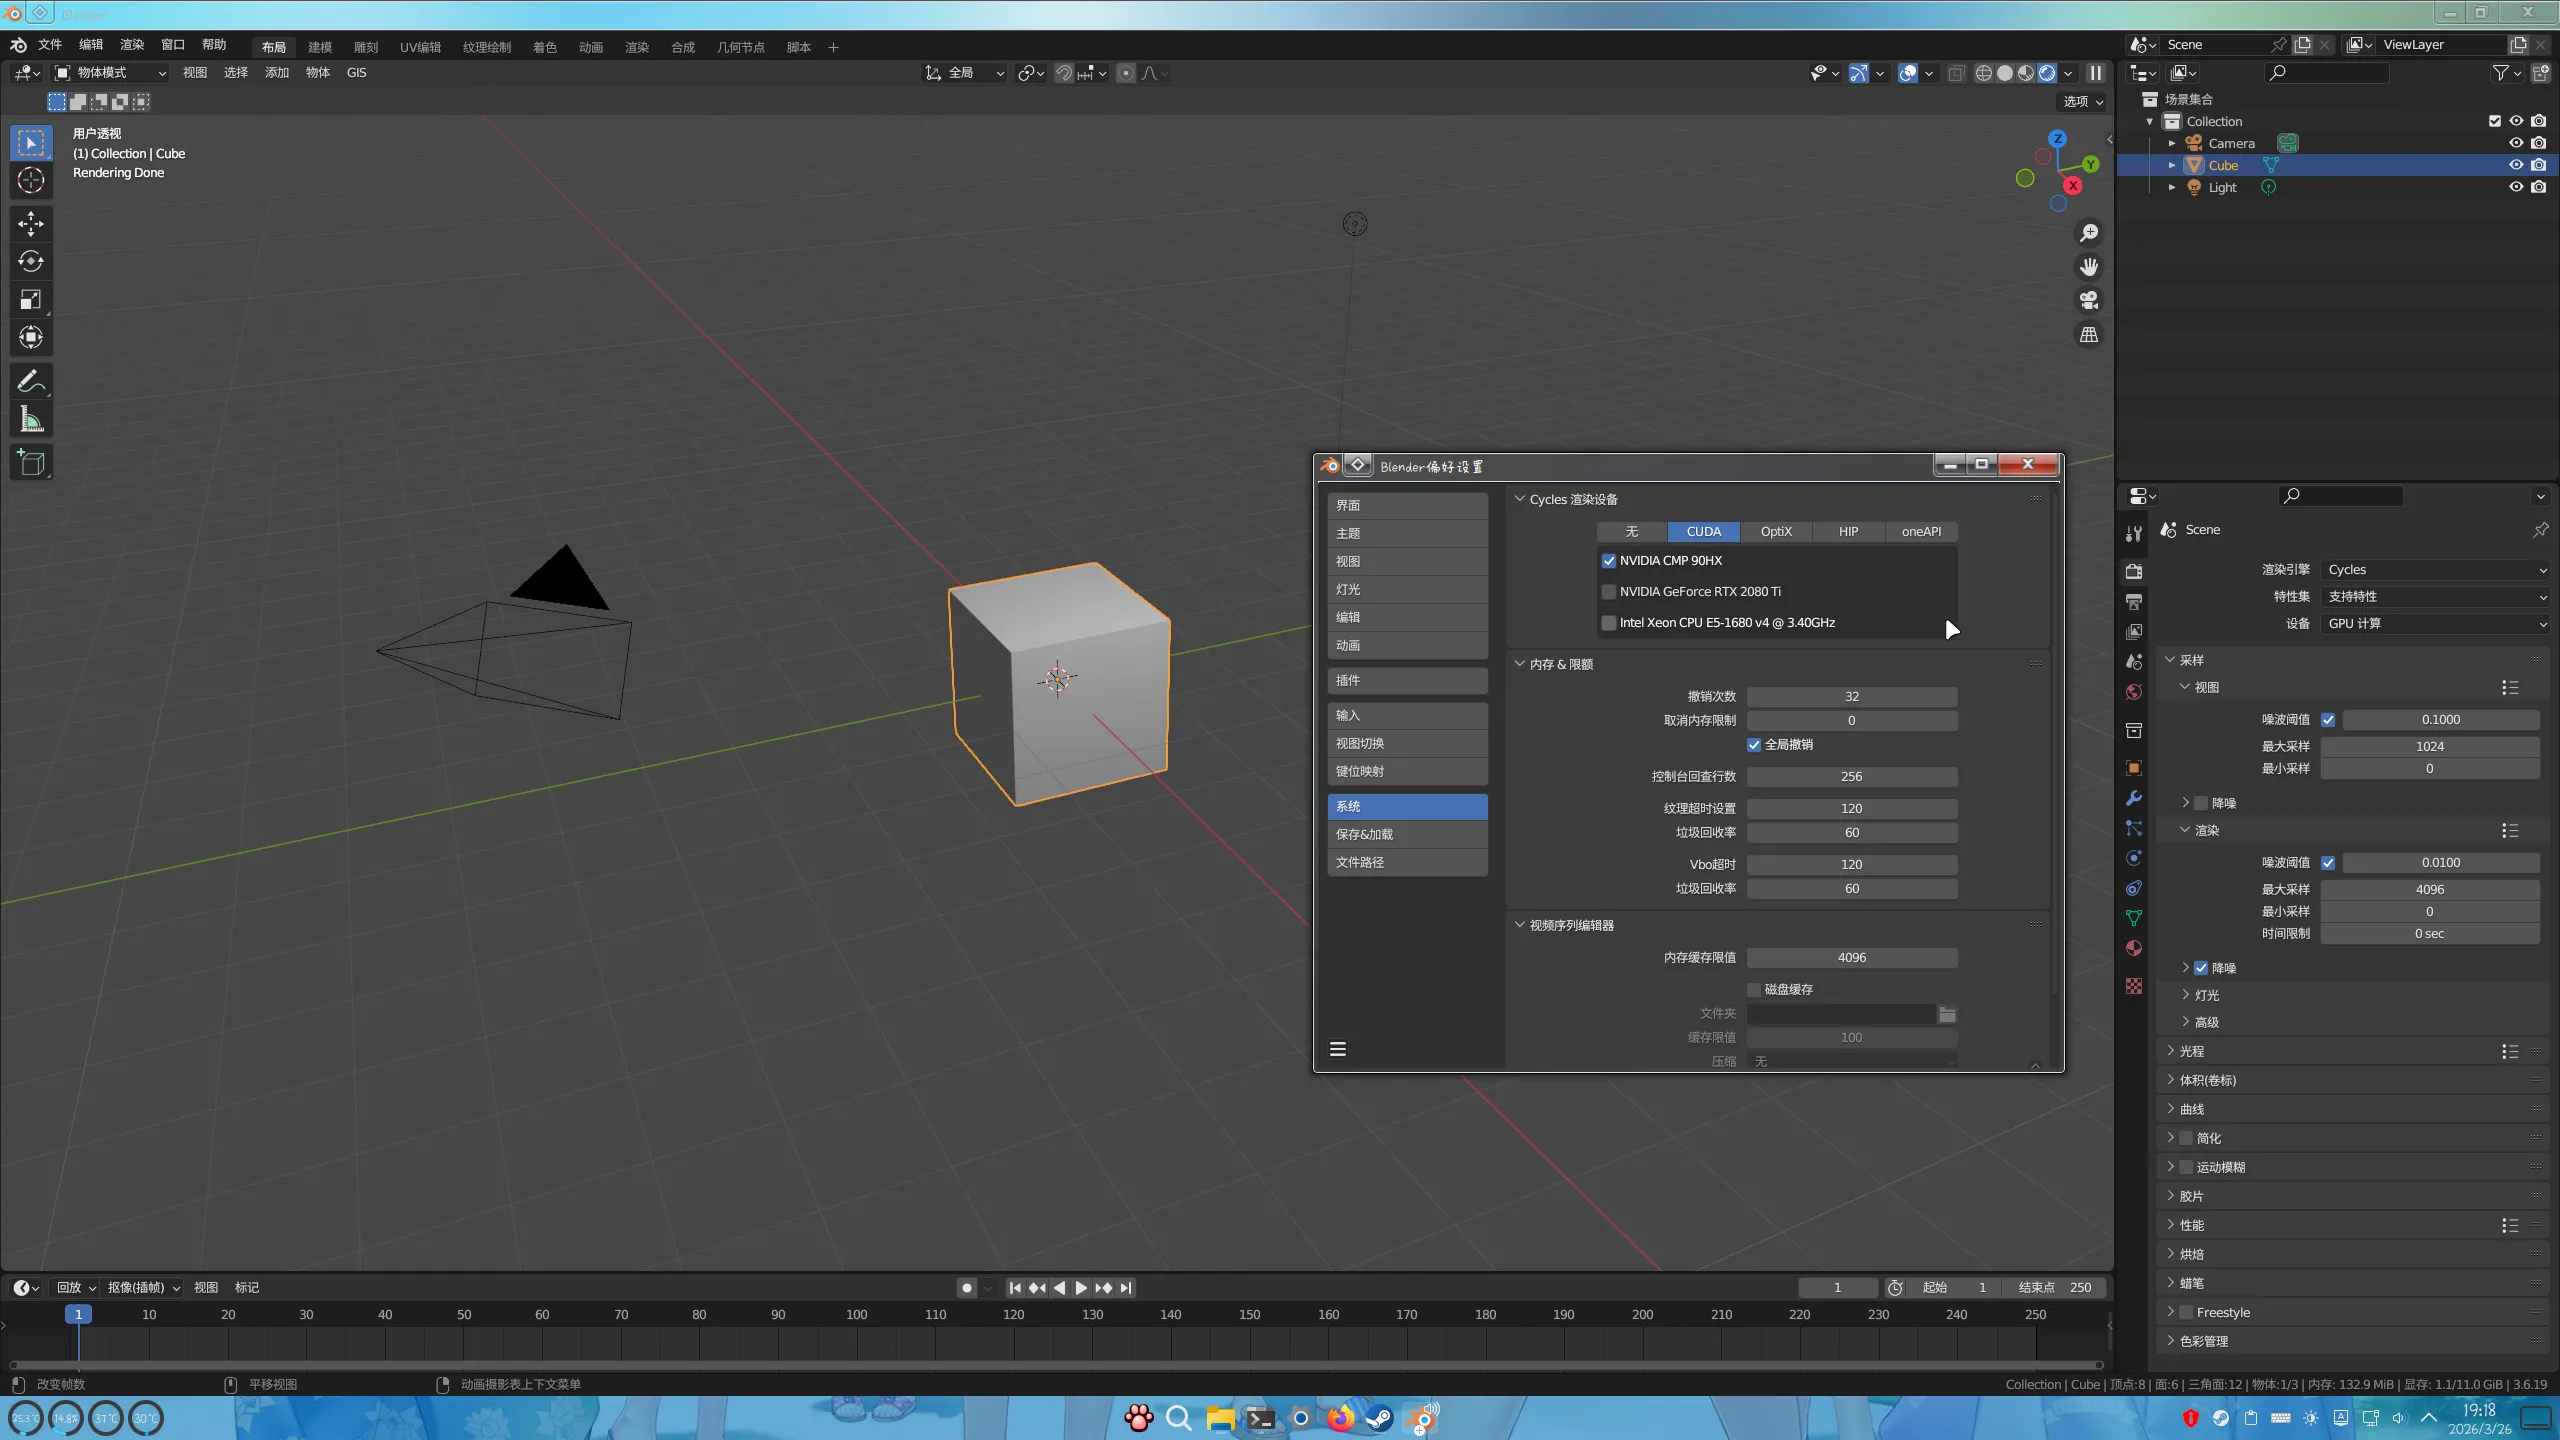The image size is (2560, 1440).
Task: Toggle camera view gizmo button
Action: pos(2089,301)
